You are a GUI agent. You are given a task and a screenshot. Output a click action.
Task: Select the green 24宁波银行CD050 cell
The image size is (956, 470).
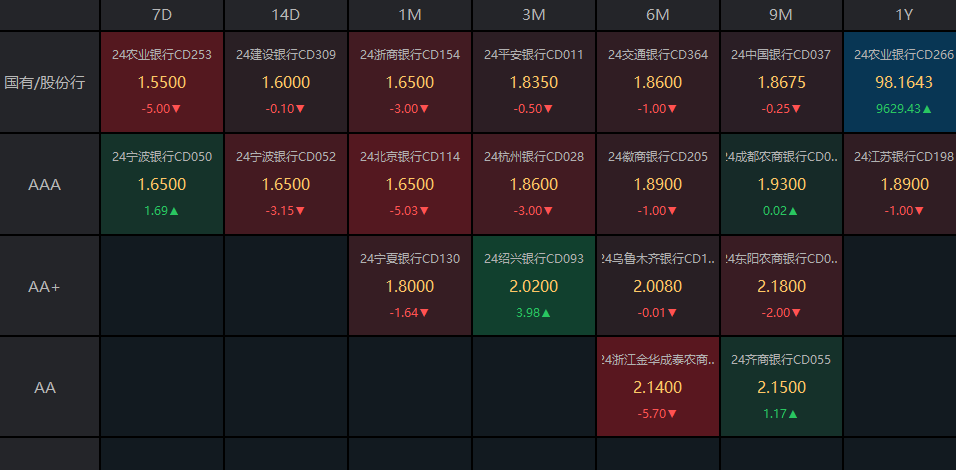162,184
